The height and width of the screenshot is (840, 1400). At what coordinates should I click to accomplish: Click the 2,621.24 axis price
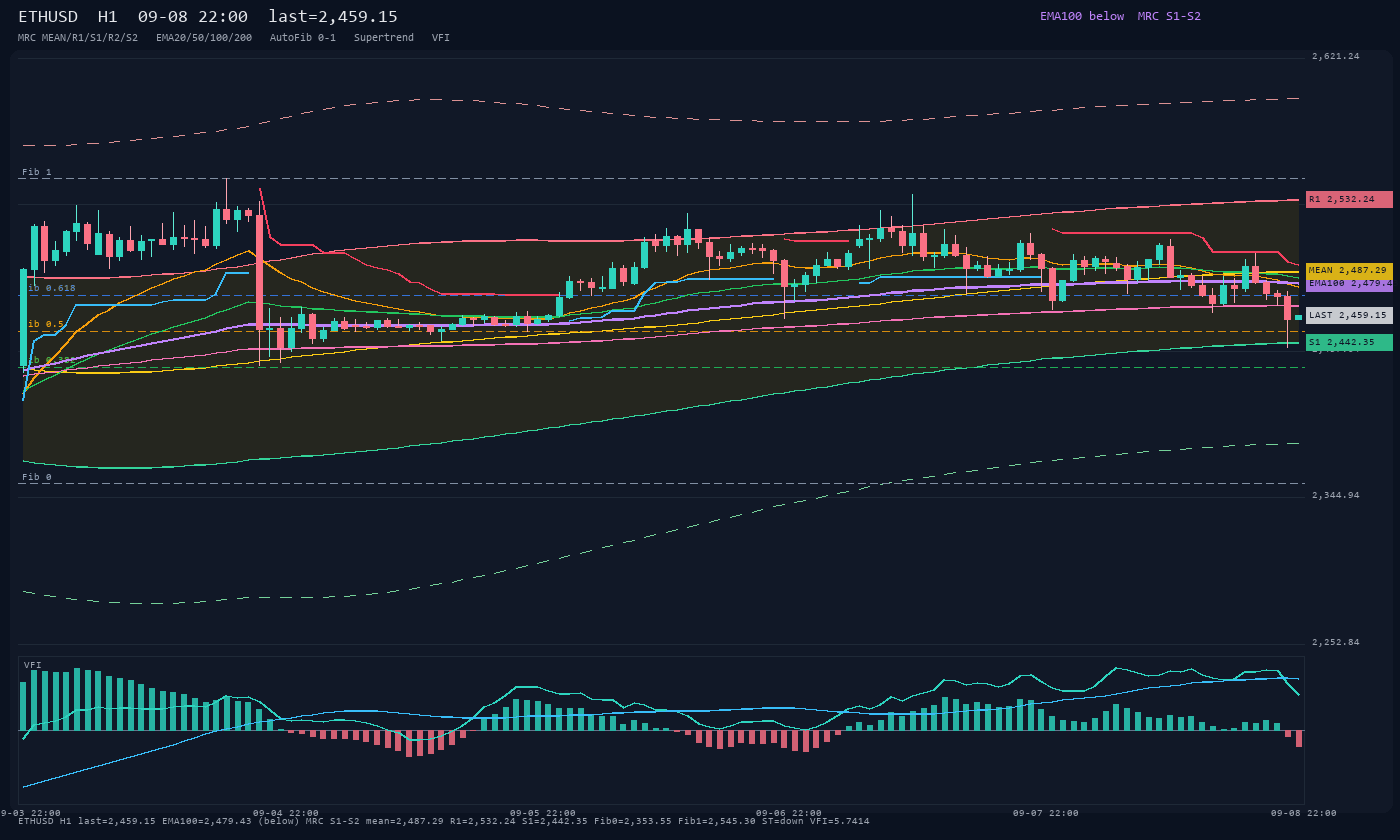pyautogui.click(x=1336, y=56)
